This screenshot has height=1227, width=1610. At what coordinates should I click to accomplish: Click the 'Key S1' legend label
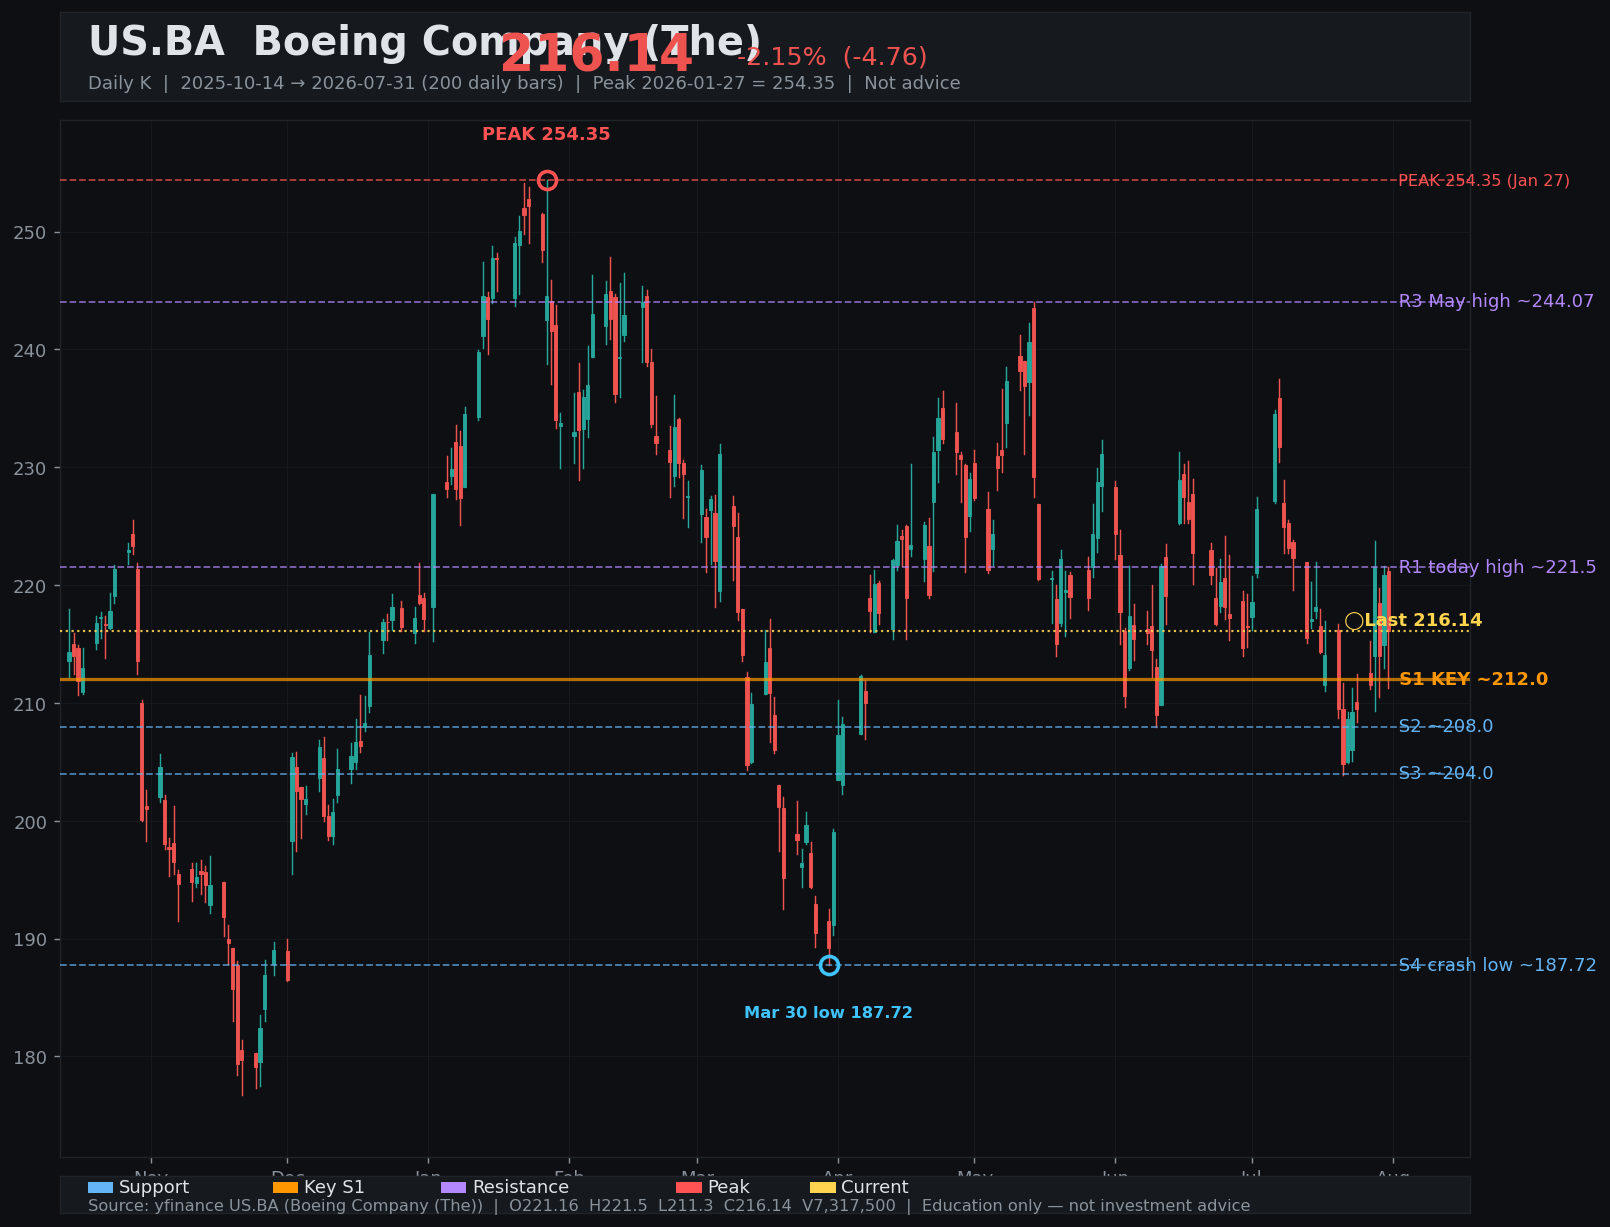(334, 1188)
